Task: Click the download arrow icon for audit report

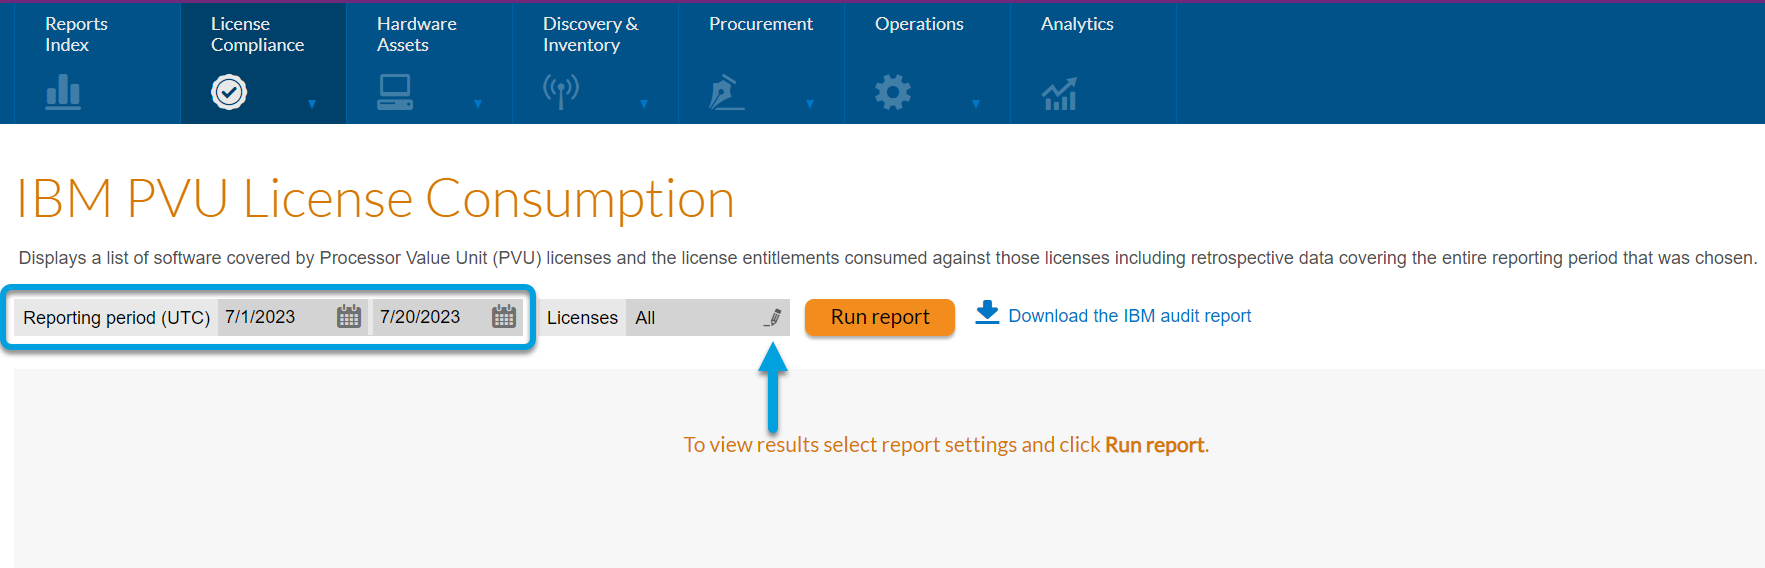Action: click(x=987, y=313)
